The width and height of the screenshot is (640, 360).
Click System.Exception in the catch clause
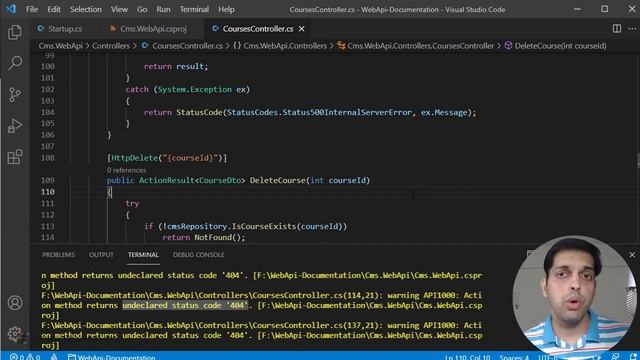coord(195,89)
